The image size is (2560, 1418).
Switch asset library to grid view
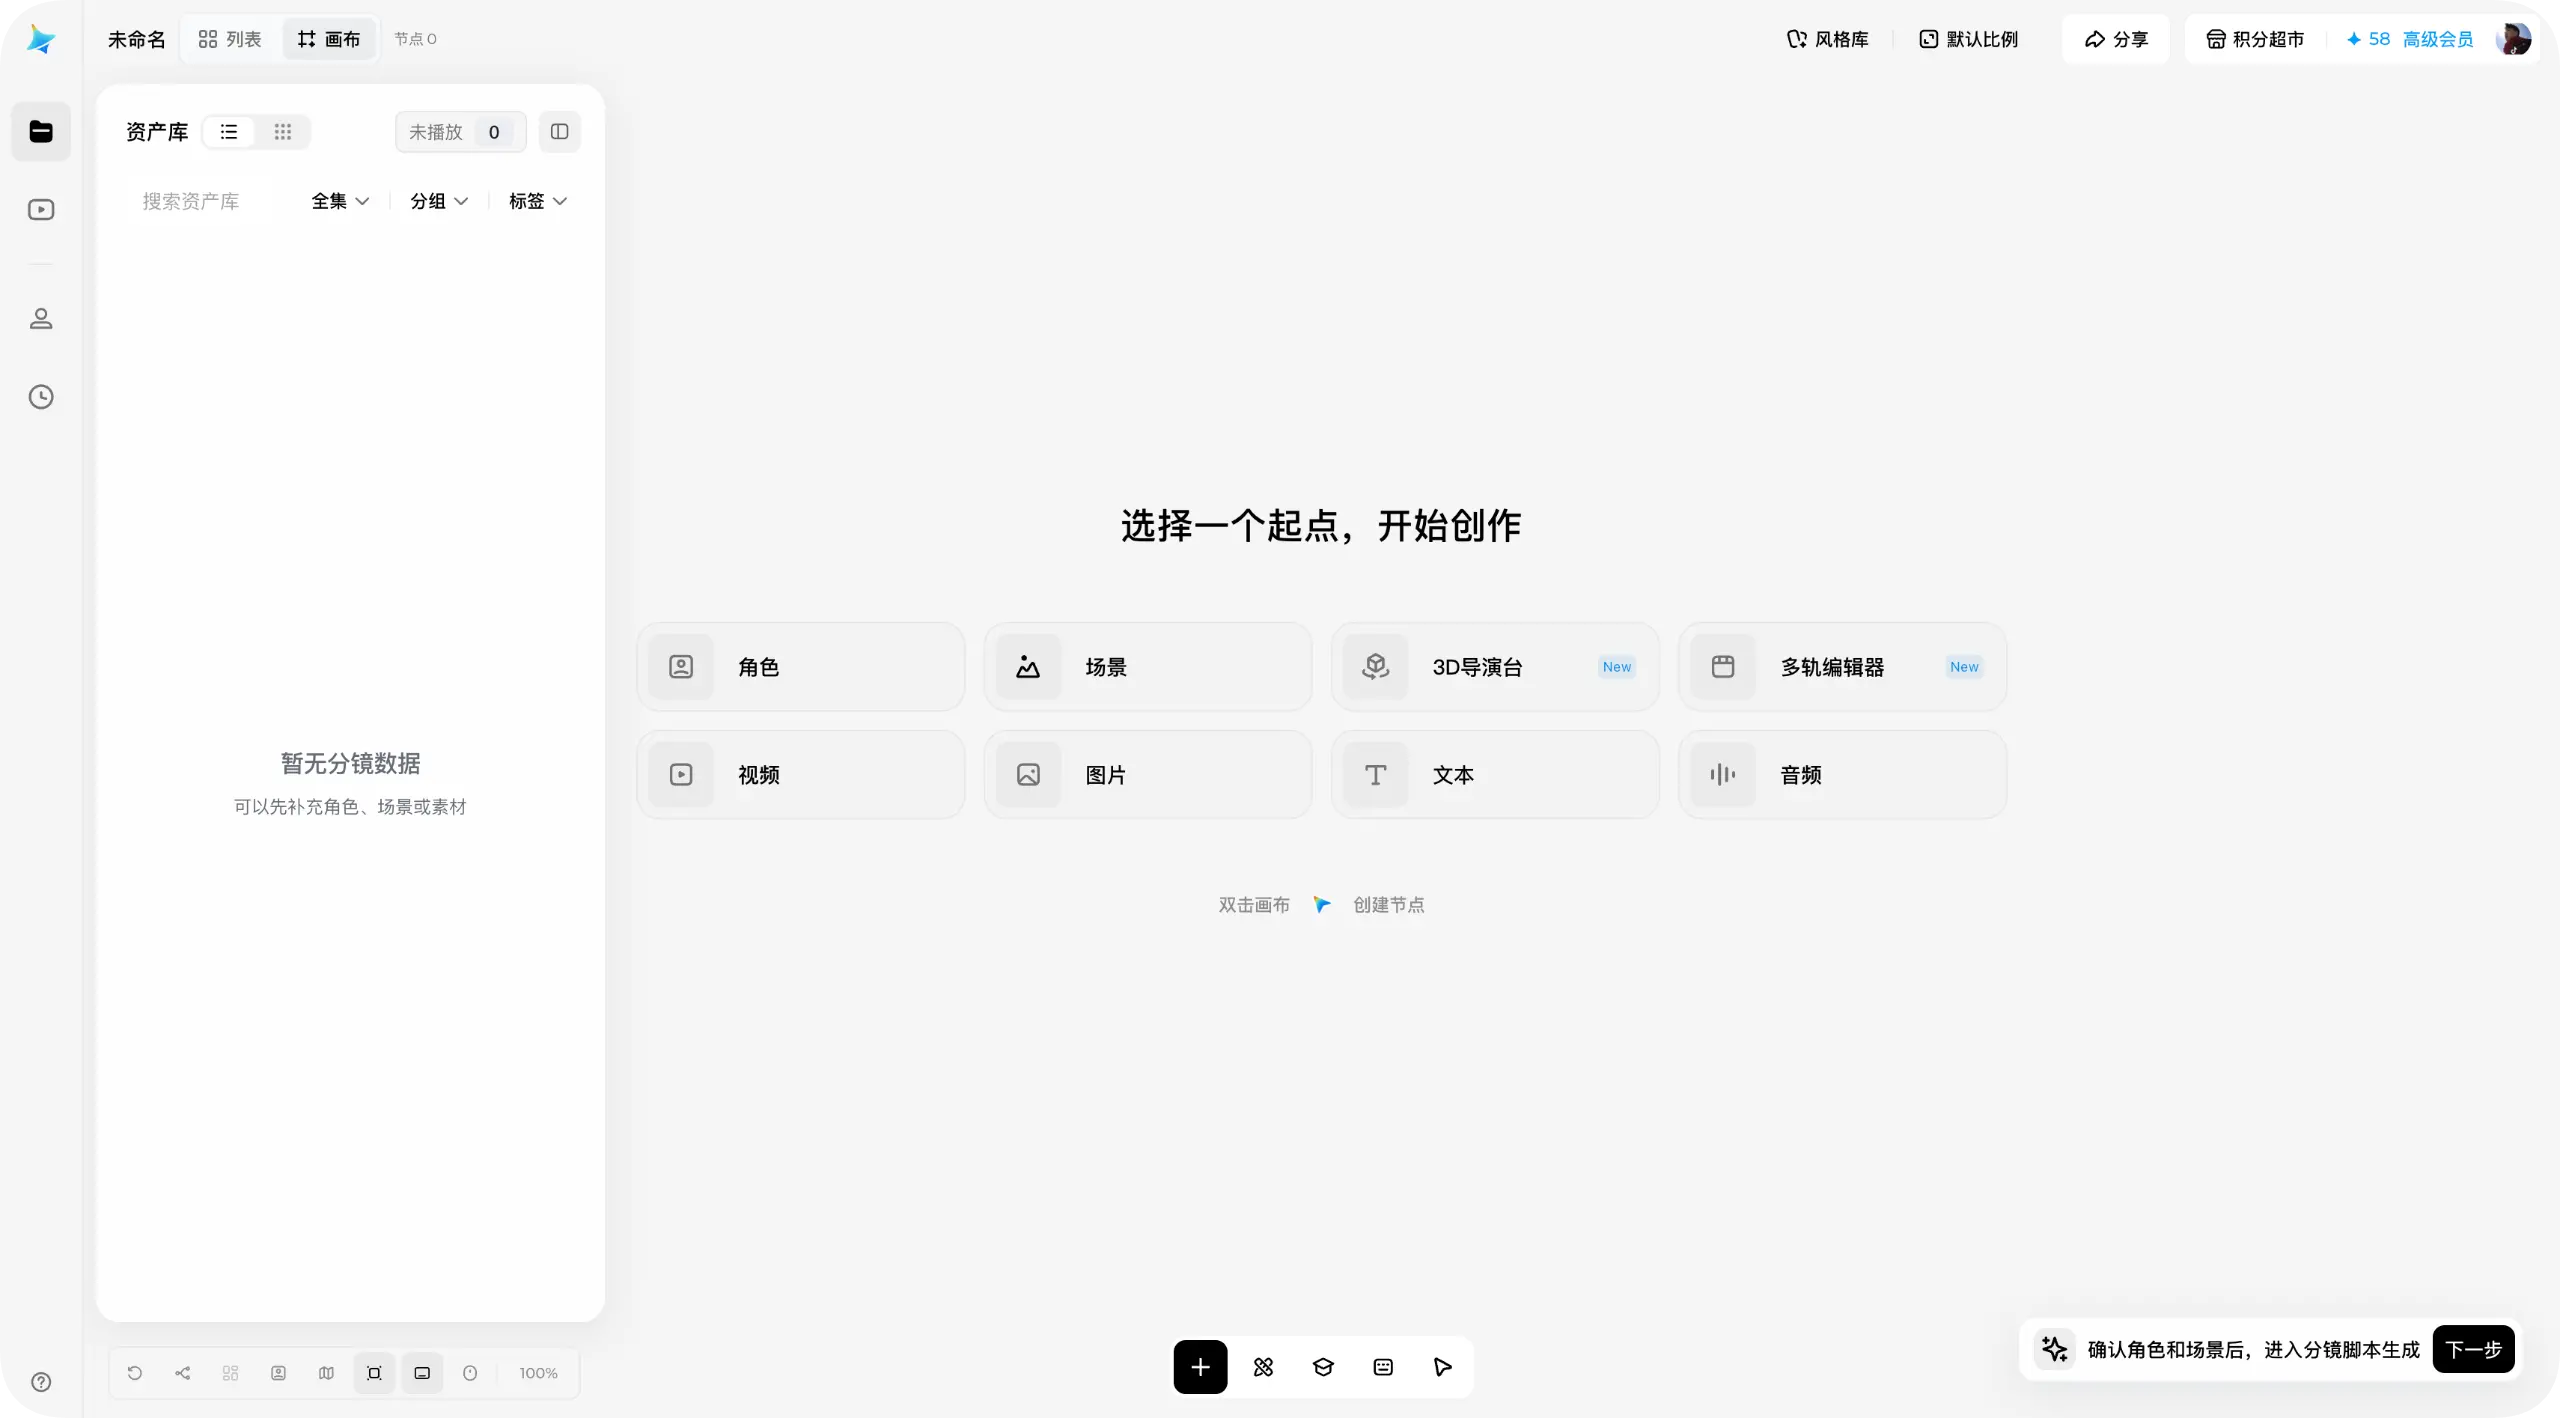(283, 132)
